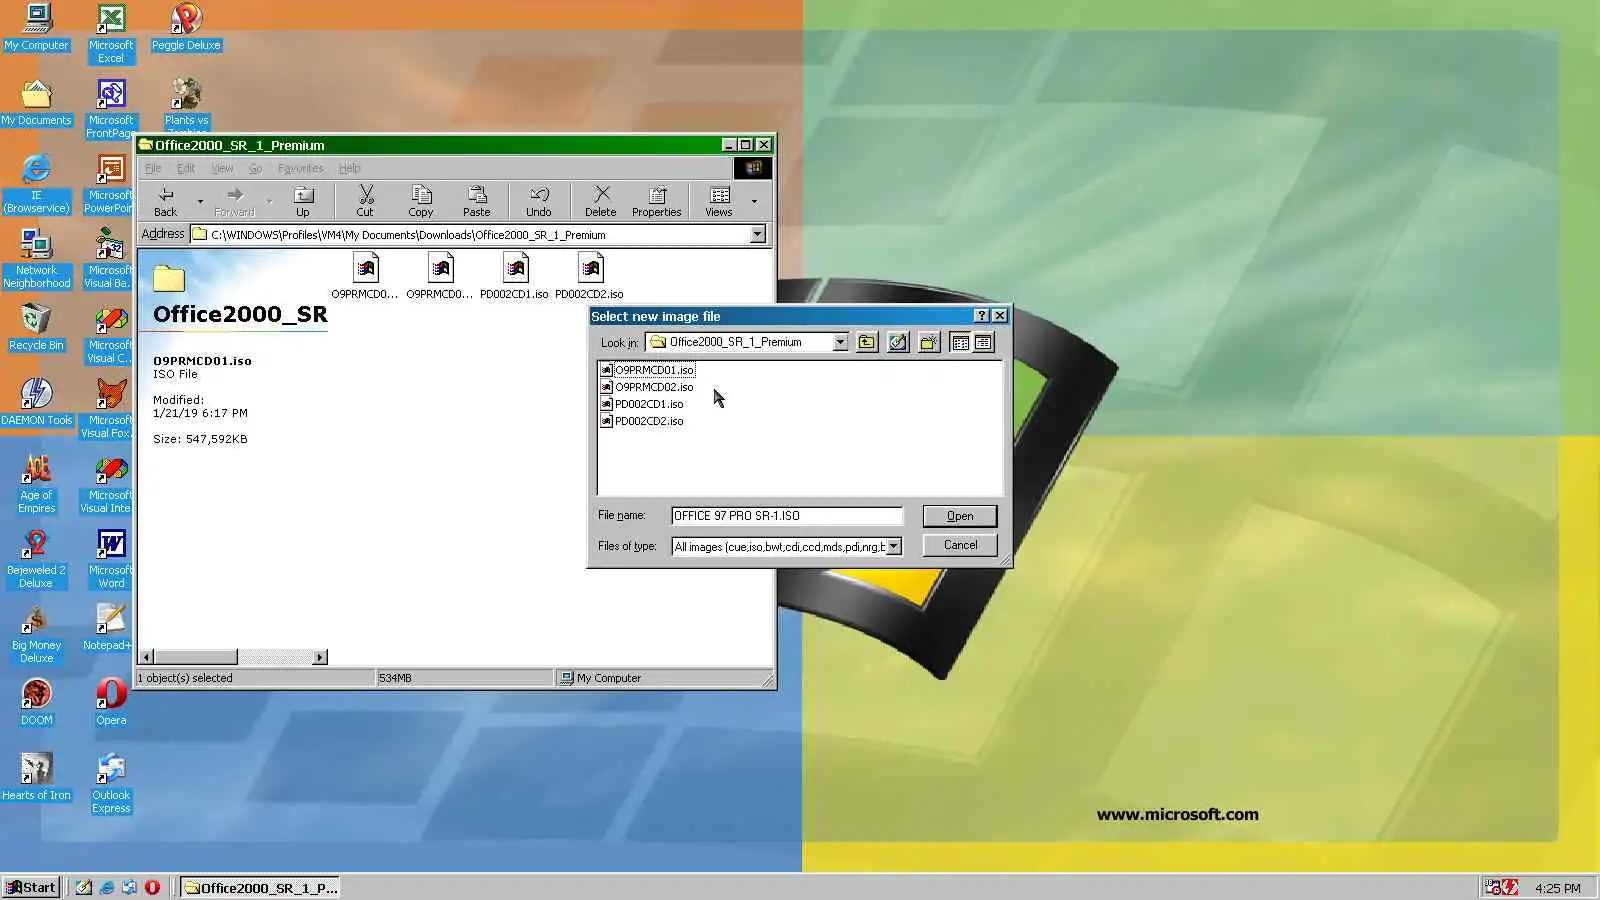Click Up in the Explorer toolbar
Viewport: 1600px width, 900px height.
(303, 201)
